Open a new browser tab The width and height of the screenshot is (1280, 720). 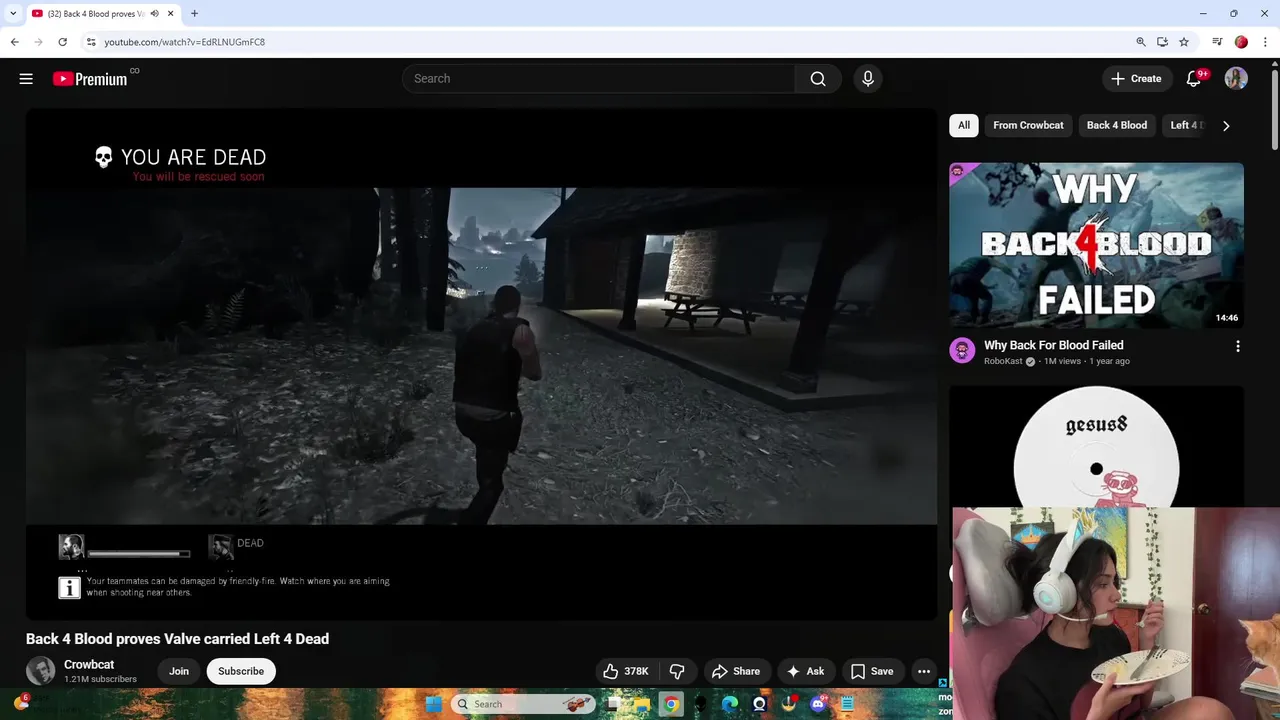pyautogui.click(x=194, y=13)
